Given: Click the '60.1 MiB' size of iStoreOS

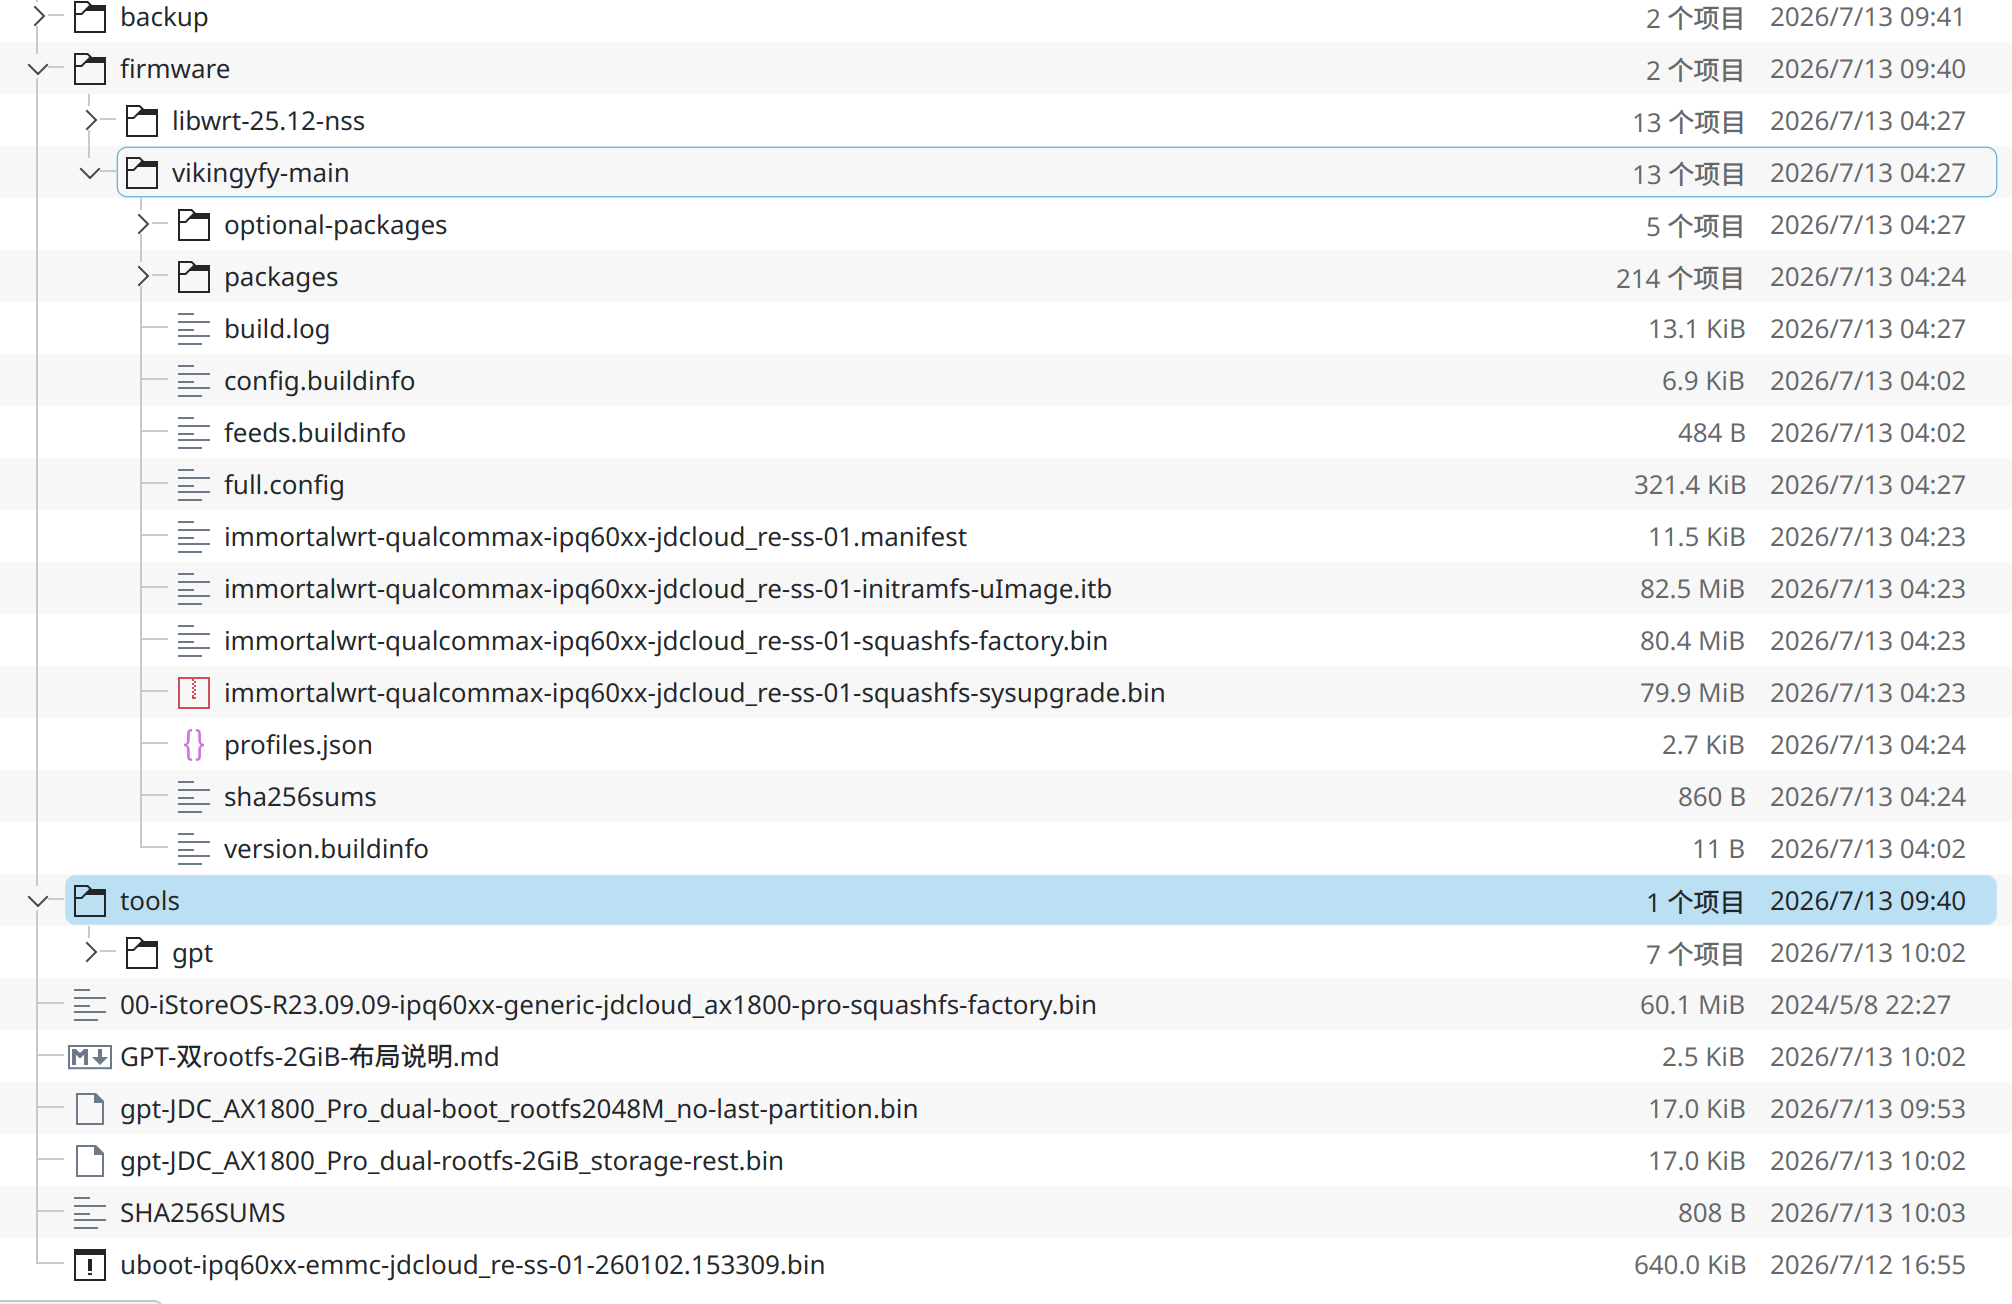Looking at the screenshot, I should point(1692,1005).
